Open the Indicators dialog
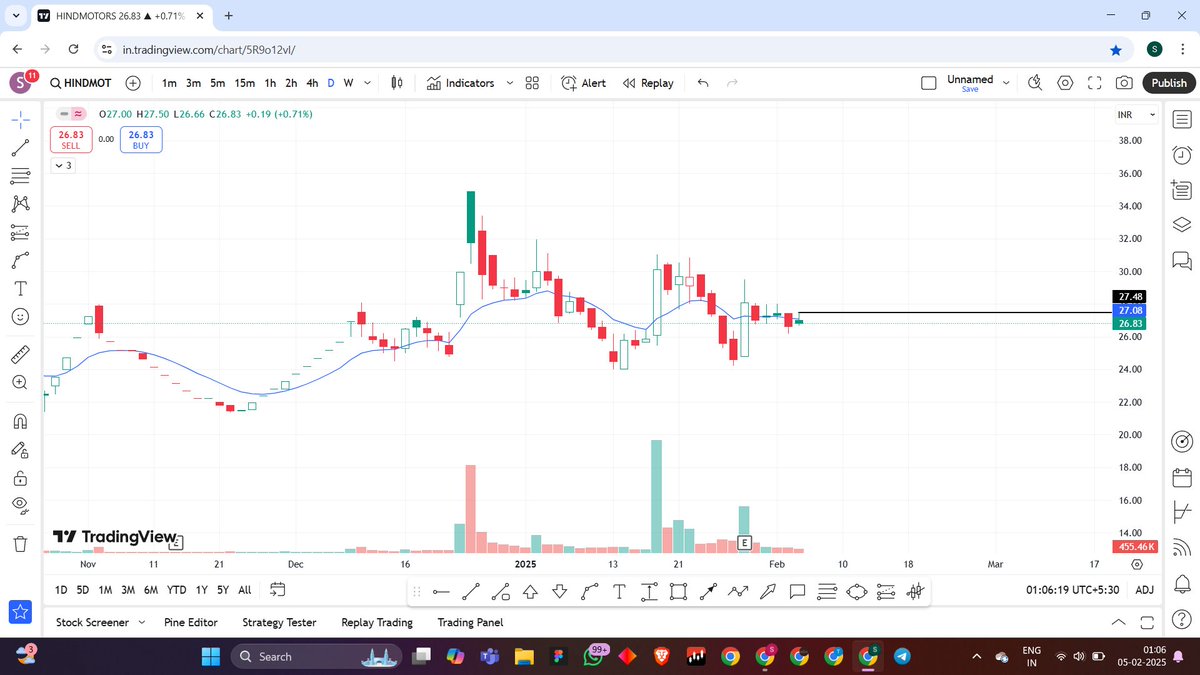 tap(461, 83)
